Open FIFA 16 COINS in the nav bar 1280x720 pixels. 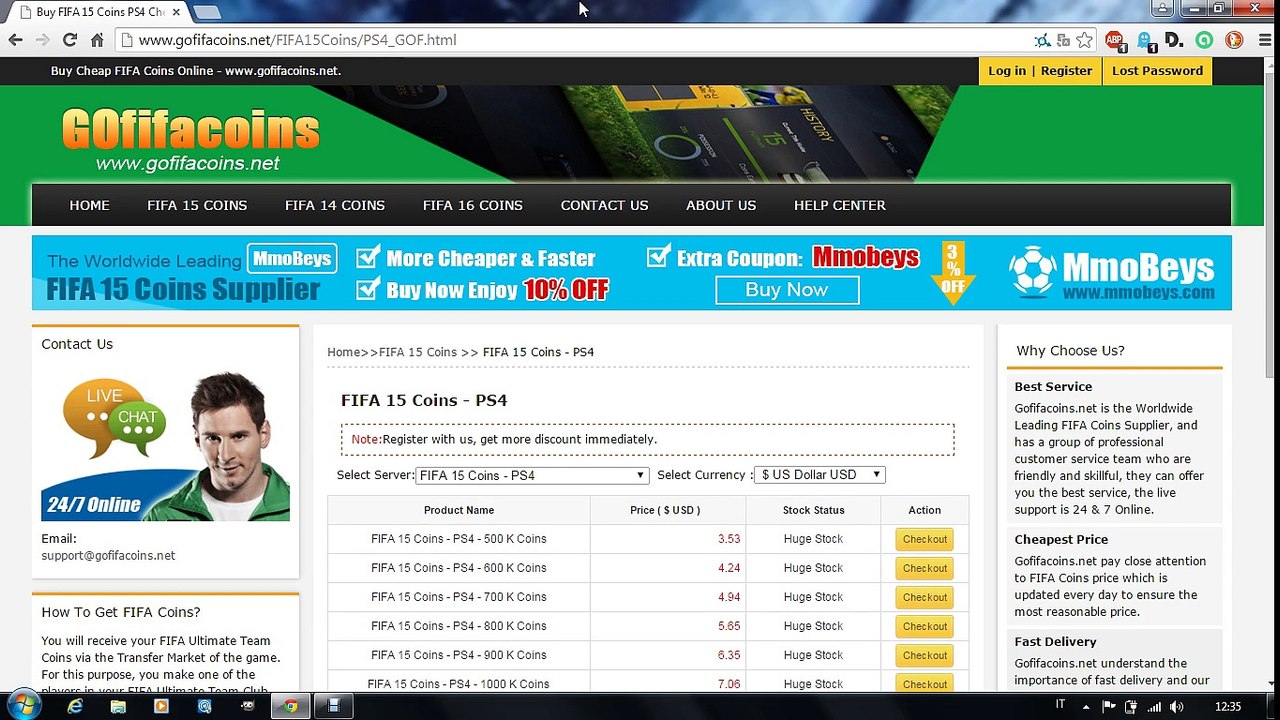(473, 205)
